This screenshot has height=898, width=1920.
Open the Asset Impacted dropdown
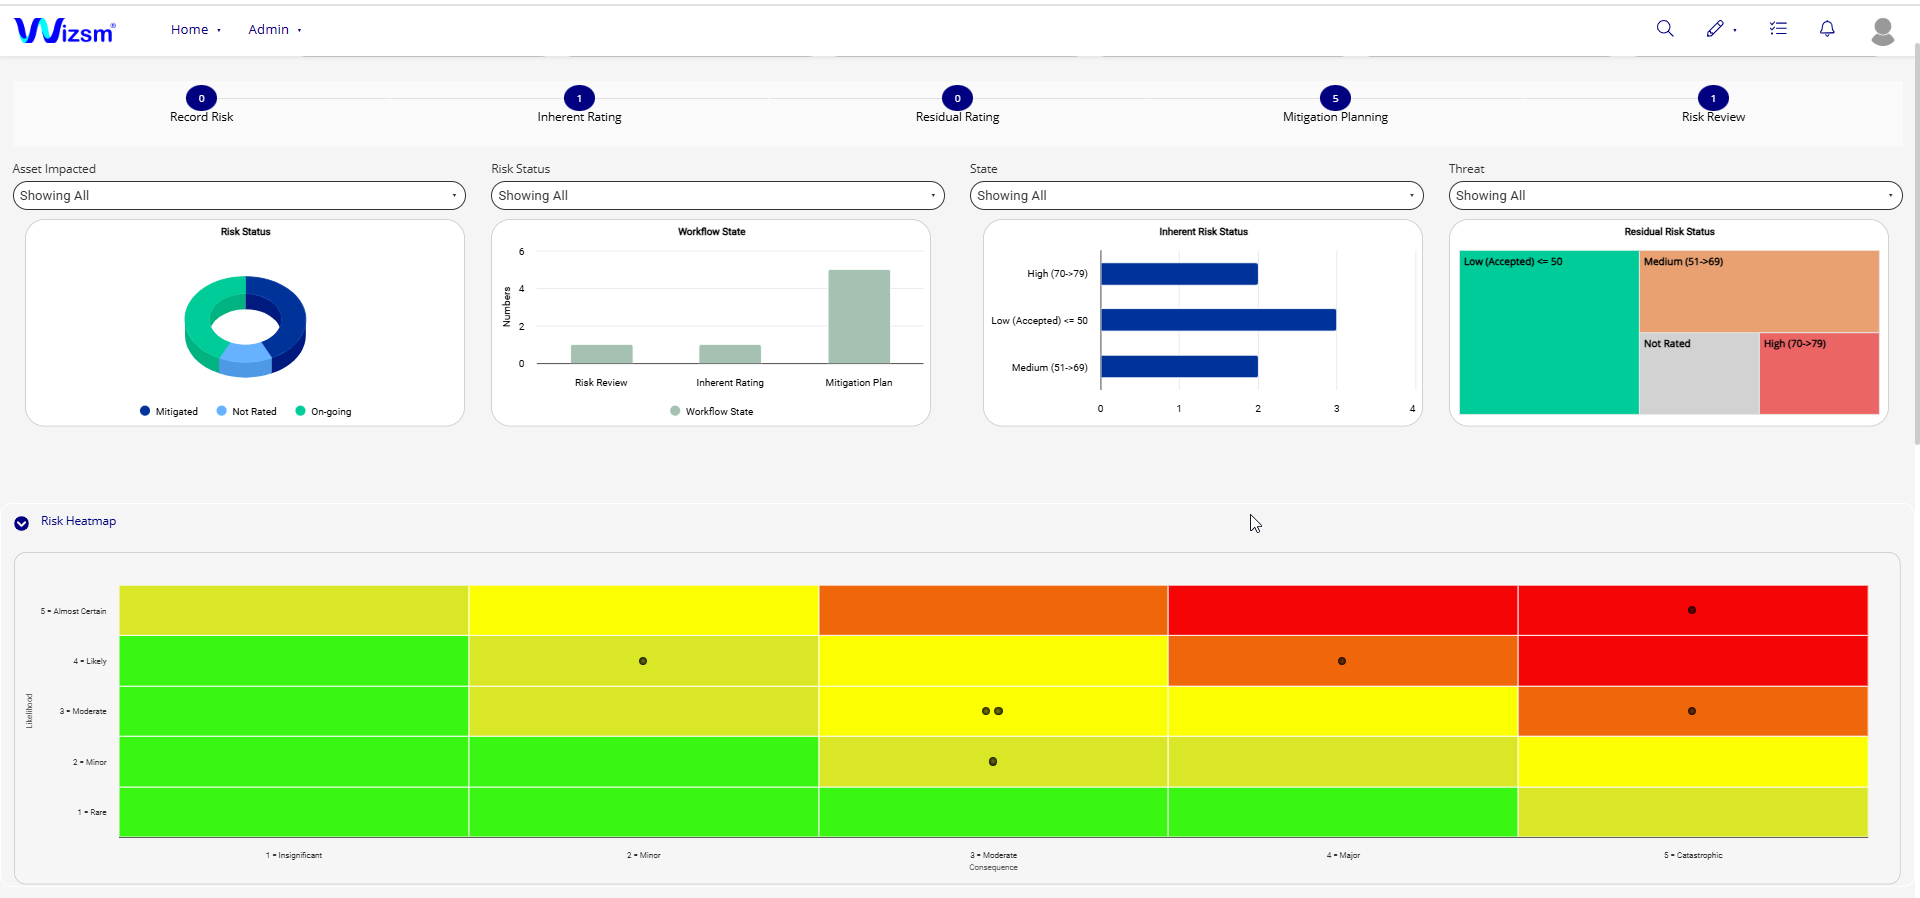[239, 196]
